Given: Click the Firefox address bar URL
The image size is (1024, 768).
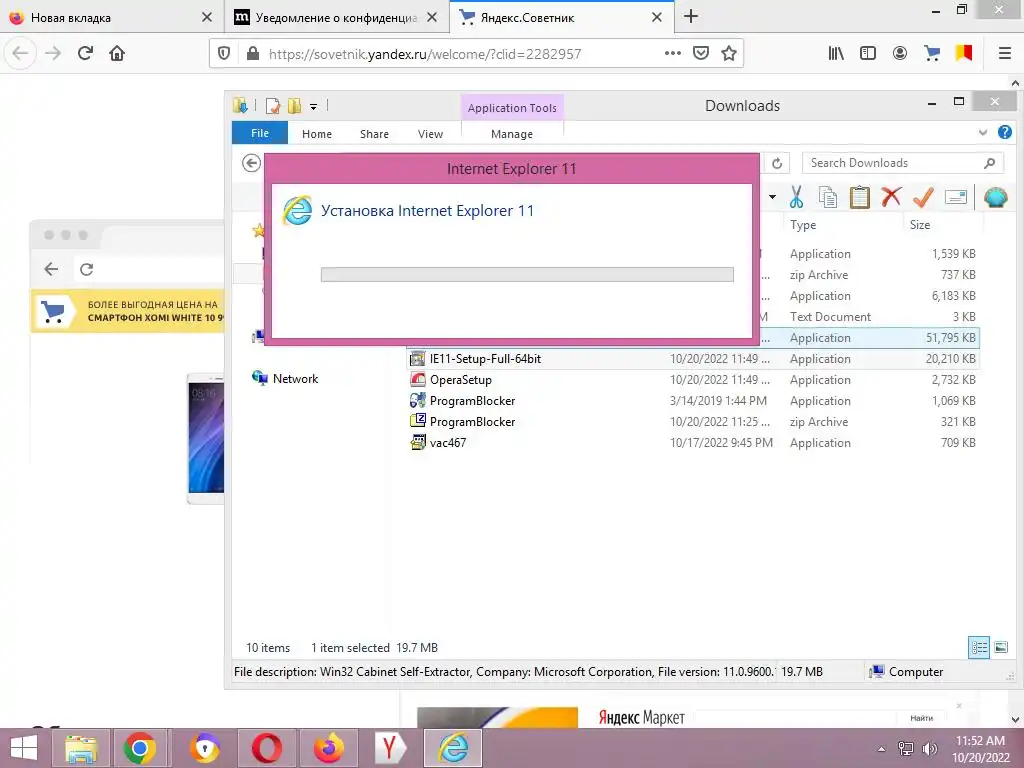Looking at the screenshot, I should tap(424, 54).
